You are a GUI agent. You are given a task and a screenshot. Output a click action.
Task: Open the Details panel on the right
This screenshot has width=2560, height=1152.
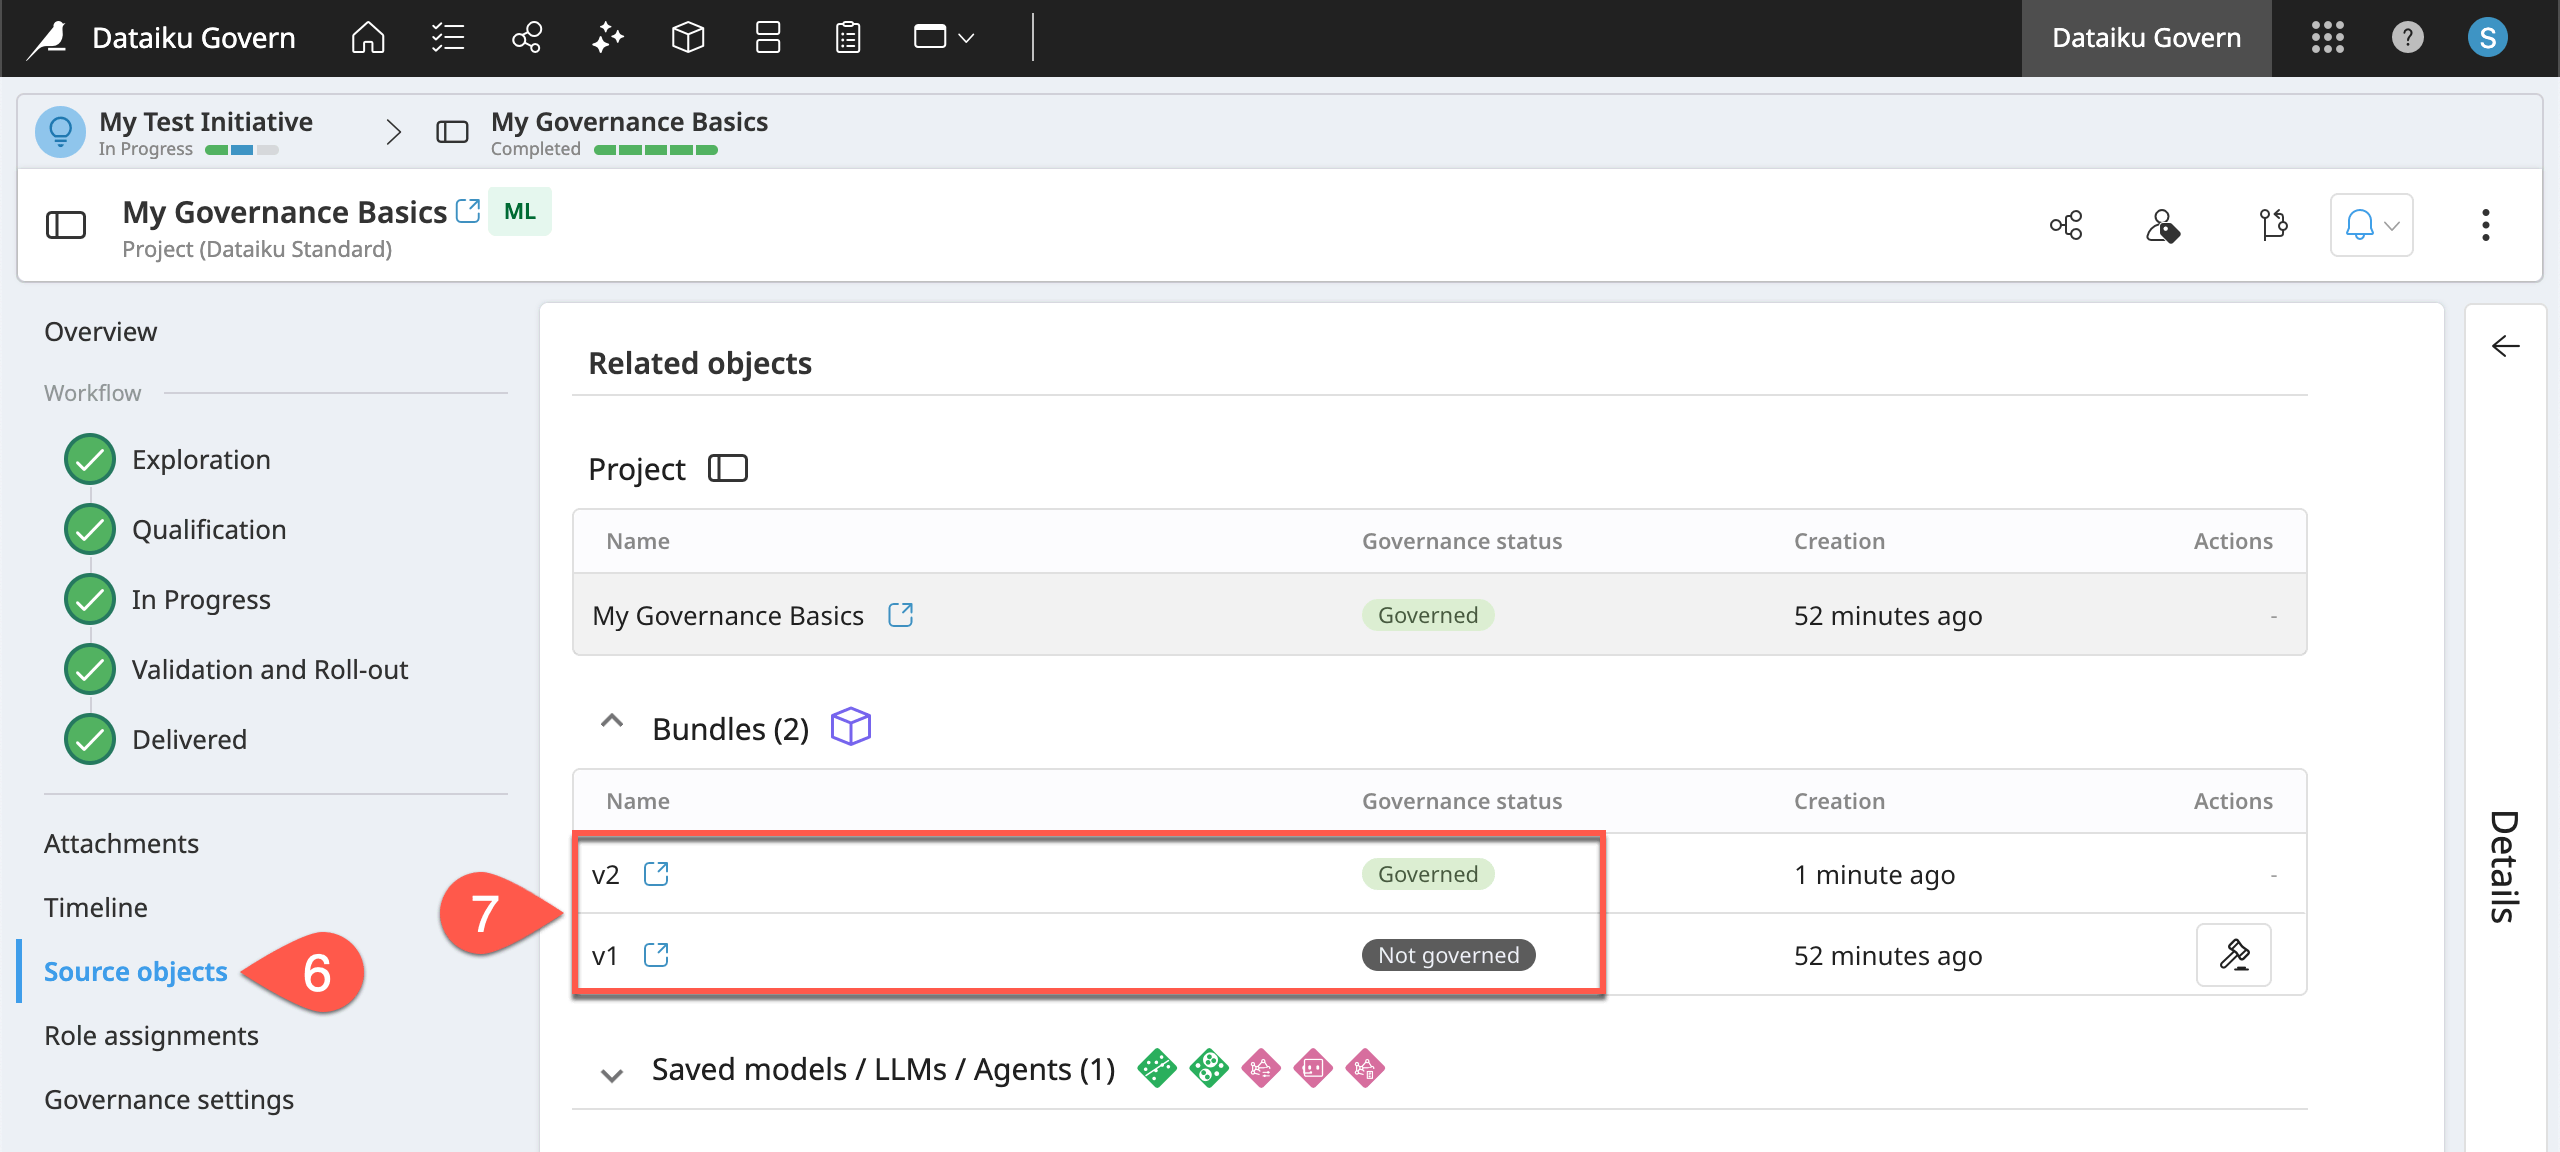point(2503,347)
